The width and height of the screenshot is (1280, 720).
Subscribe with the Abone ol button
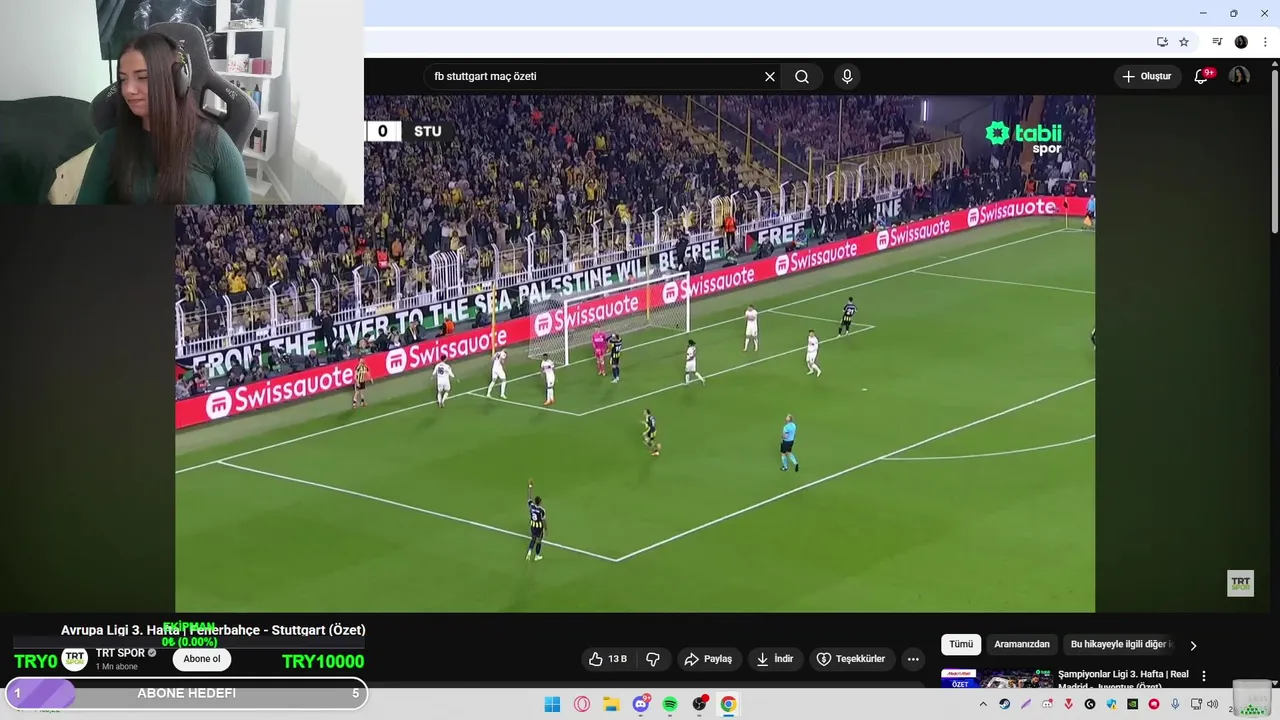[x=202, y=659]
